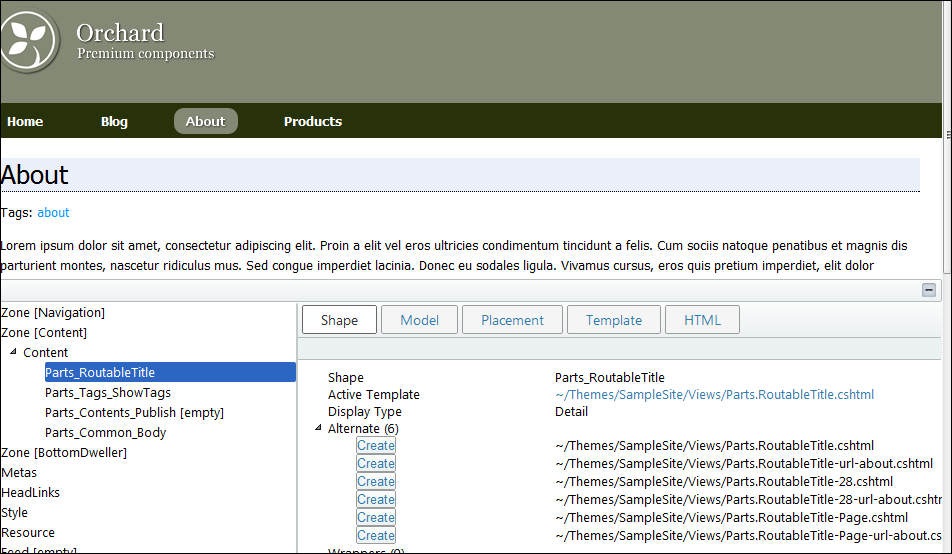
Task: Open the active template Parts.RoutableTitle.cshtml link
Action: pyautogui.click(x=715, y=395)
